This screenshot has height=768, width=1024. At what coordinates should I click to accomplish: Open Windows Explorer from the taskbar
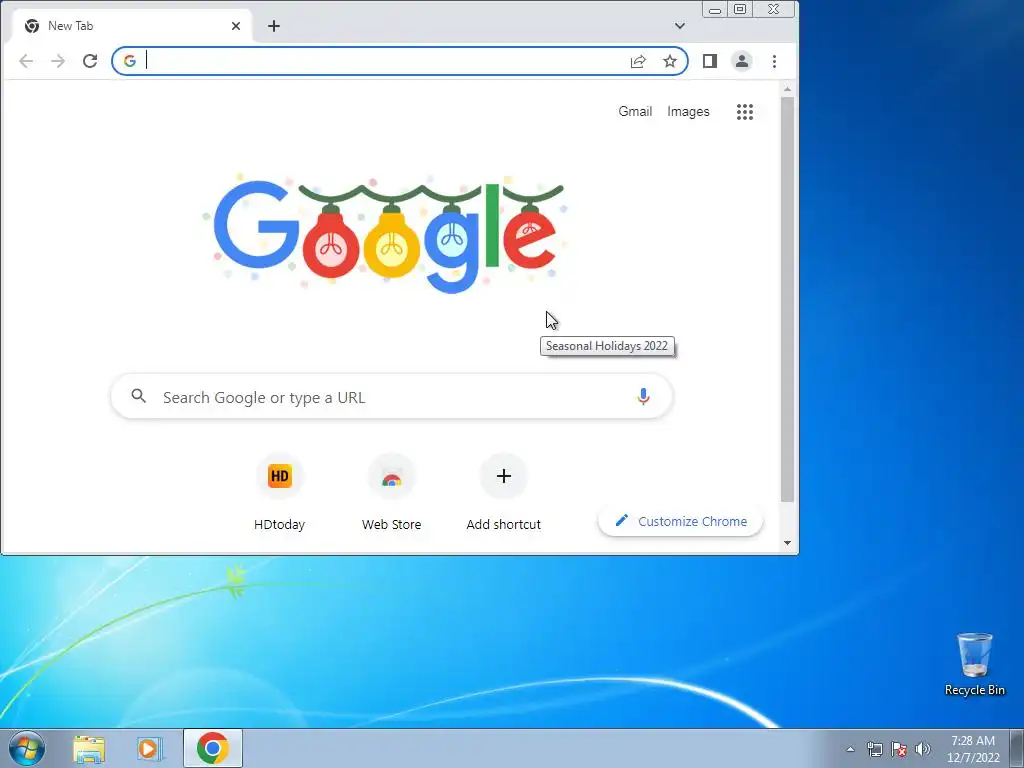pos(89,749)
